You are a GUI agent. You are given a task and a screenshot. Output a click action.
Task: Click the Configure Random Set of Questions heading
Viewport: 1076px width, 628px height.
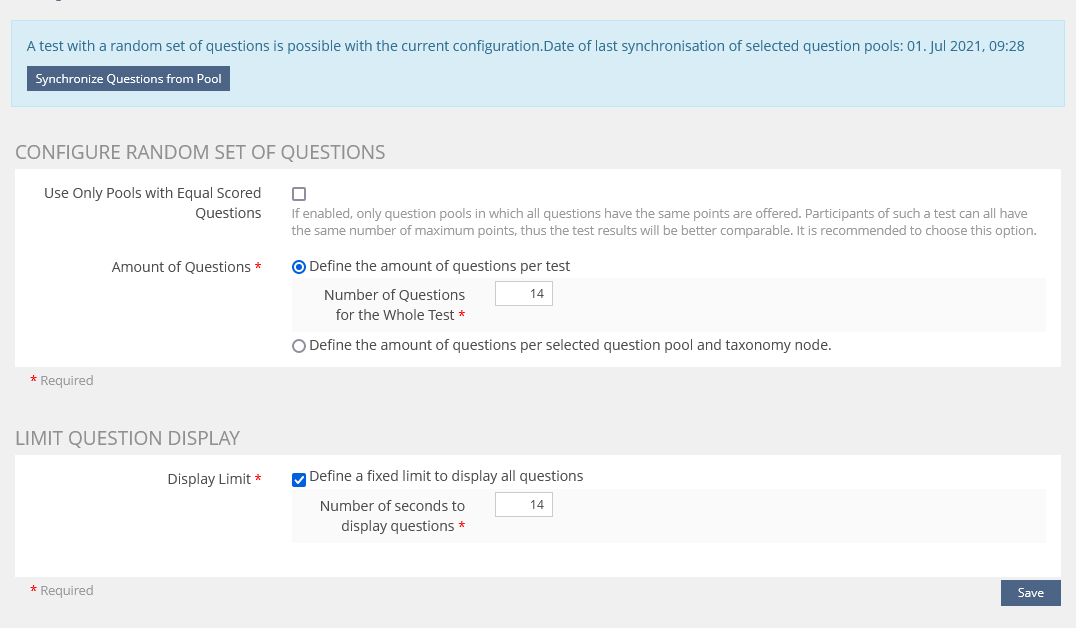coord(200,152)
